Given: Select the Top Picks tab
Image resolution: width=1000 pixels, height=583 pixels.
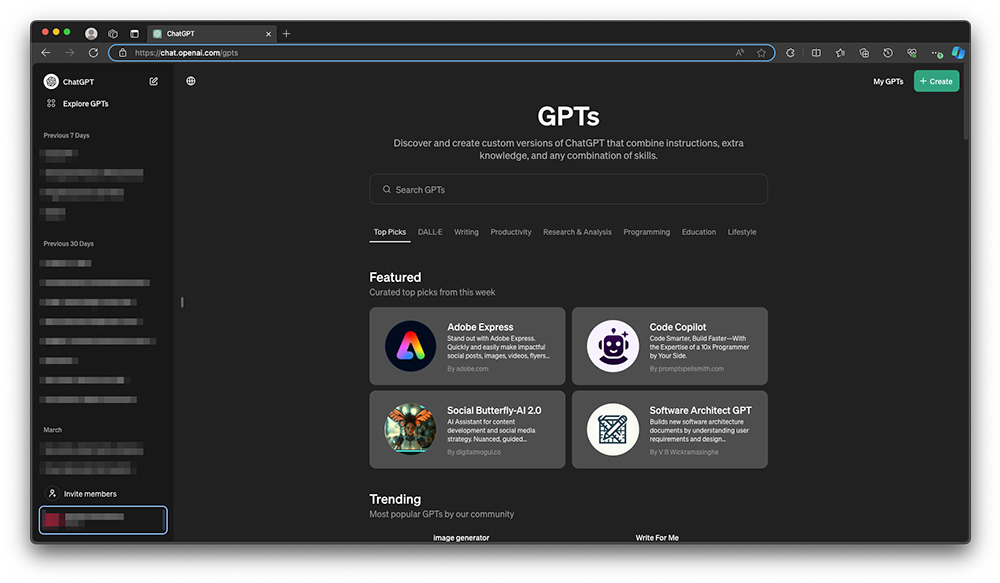Looking at the screenshot, I should (390, 232).
